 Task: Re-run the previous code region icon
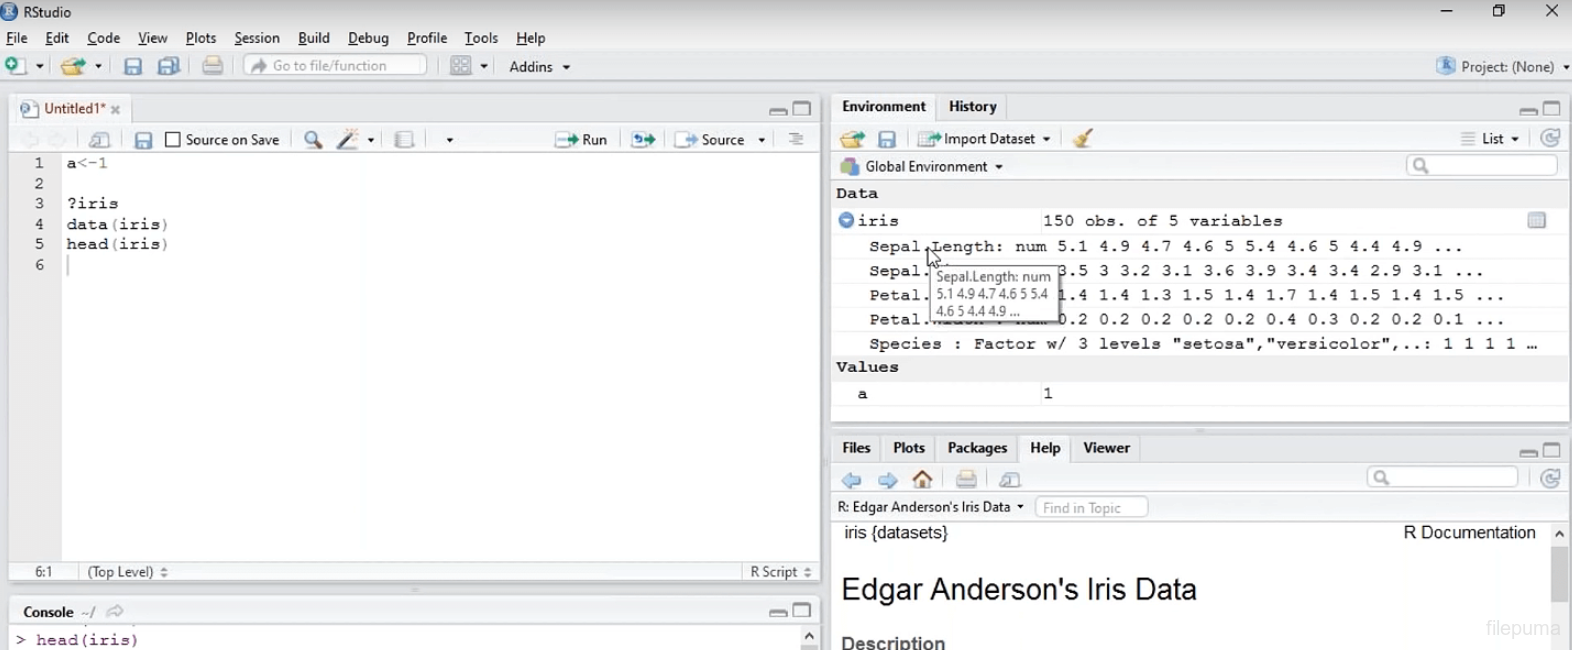[643, 140]
